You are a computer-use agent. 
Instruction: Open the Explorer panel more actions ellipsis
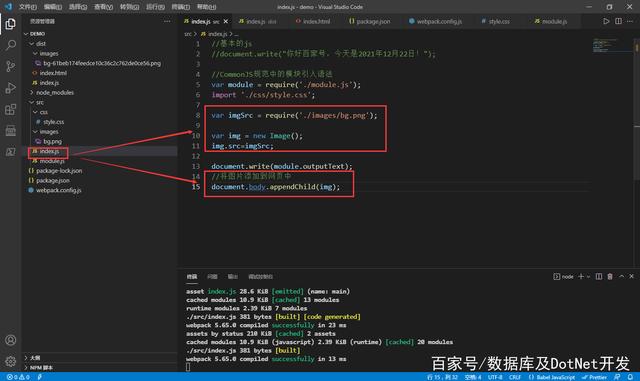click(167, 21)
